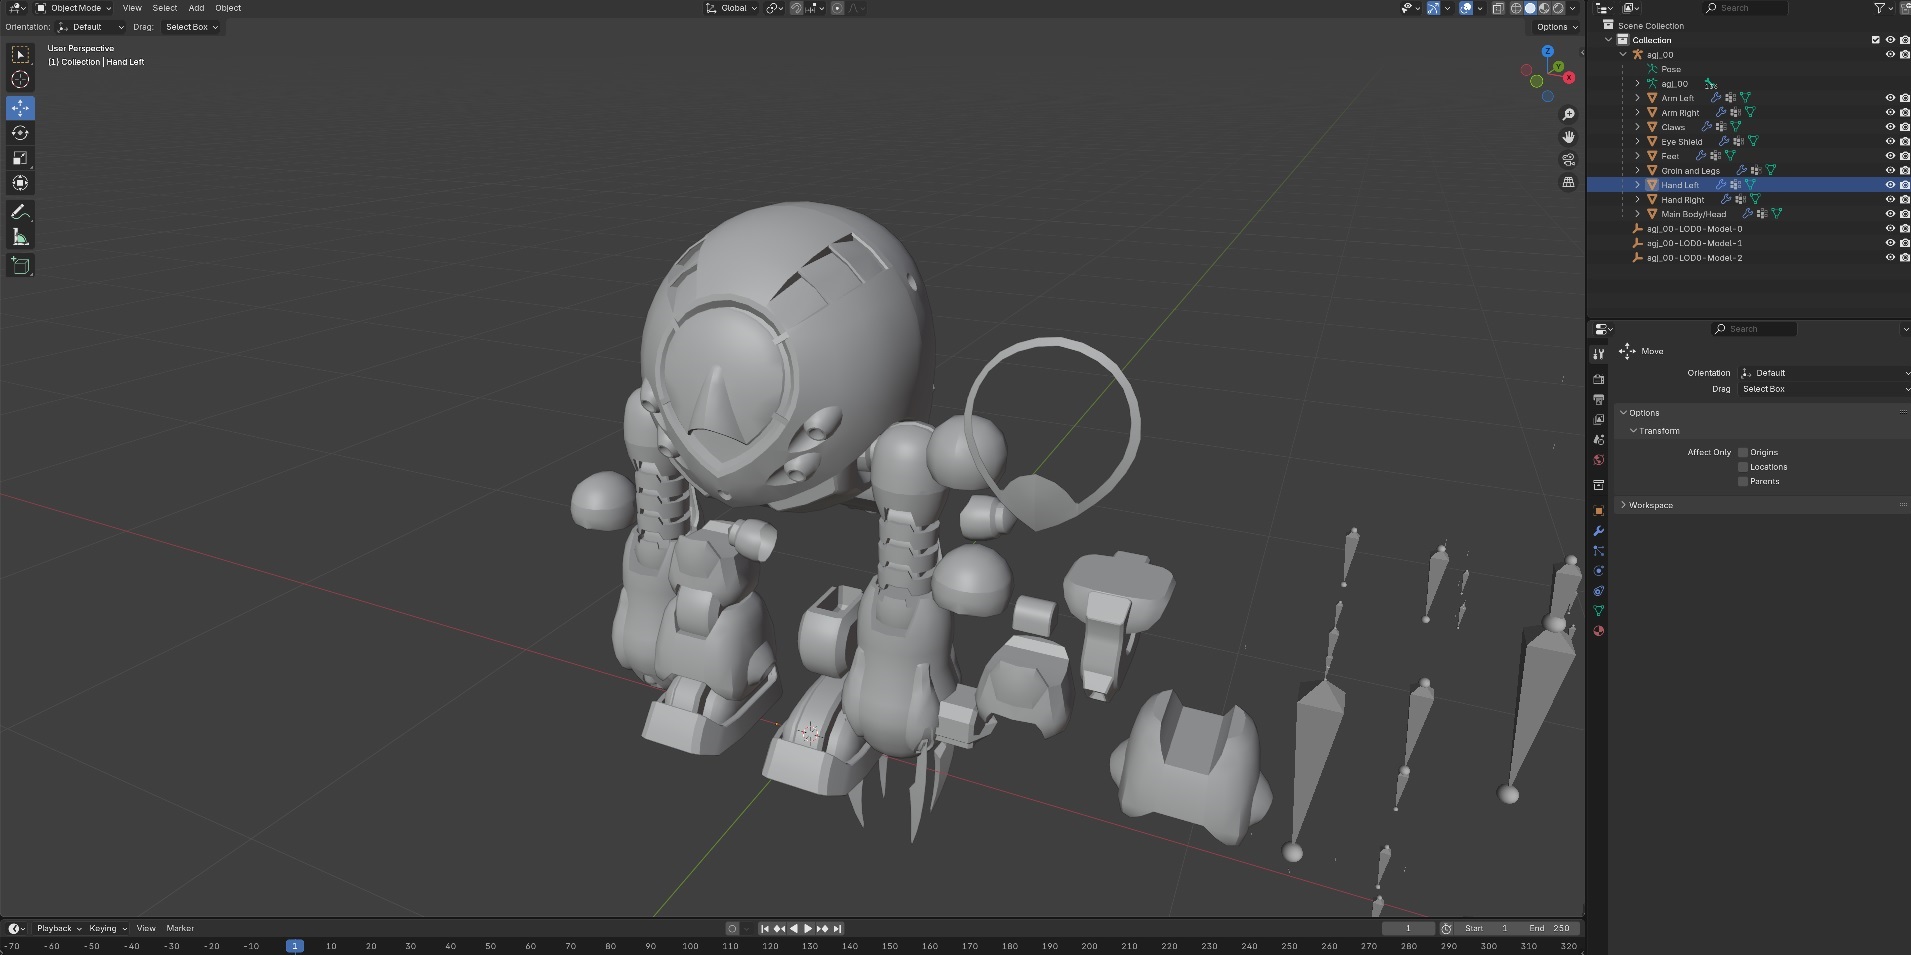Open the View Layer properties tab
The height and width of the screenshot is (955, 1911).
(1598, 420)
